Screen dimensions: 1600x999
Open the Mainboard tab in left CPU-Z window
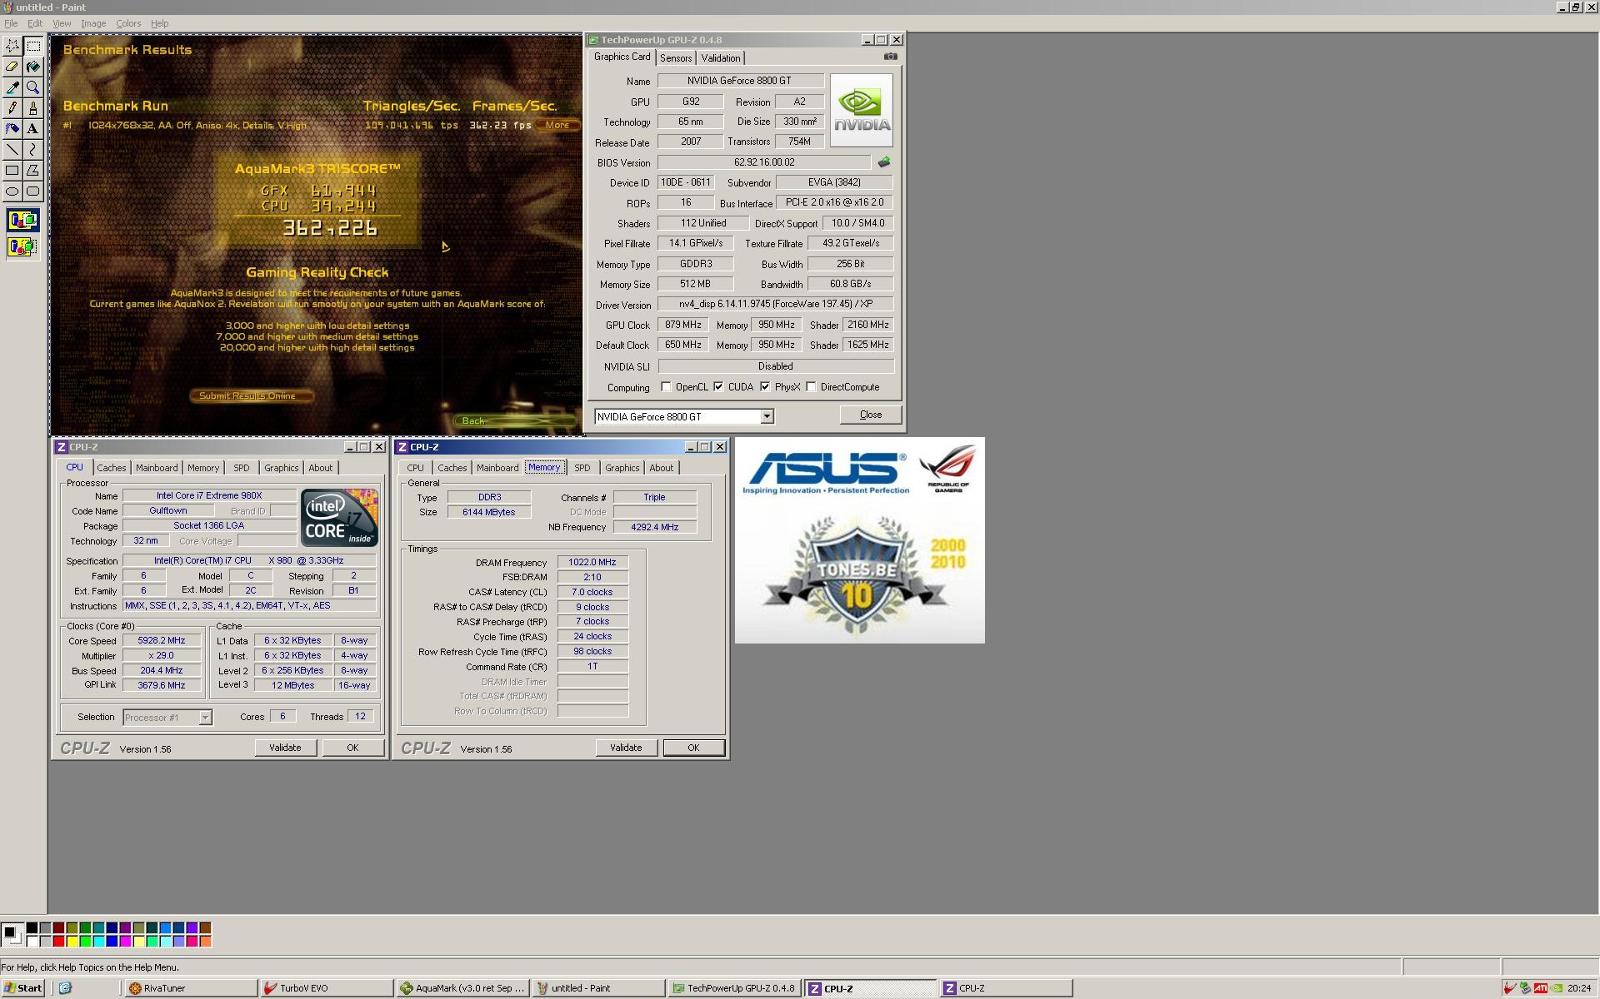point(157,468)
